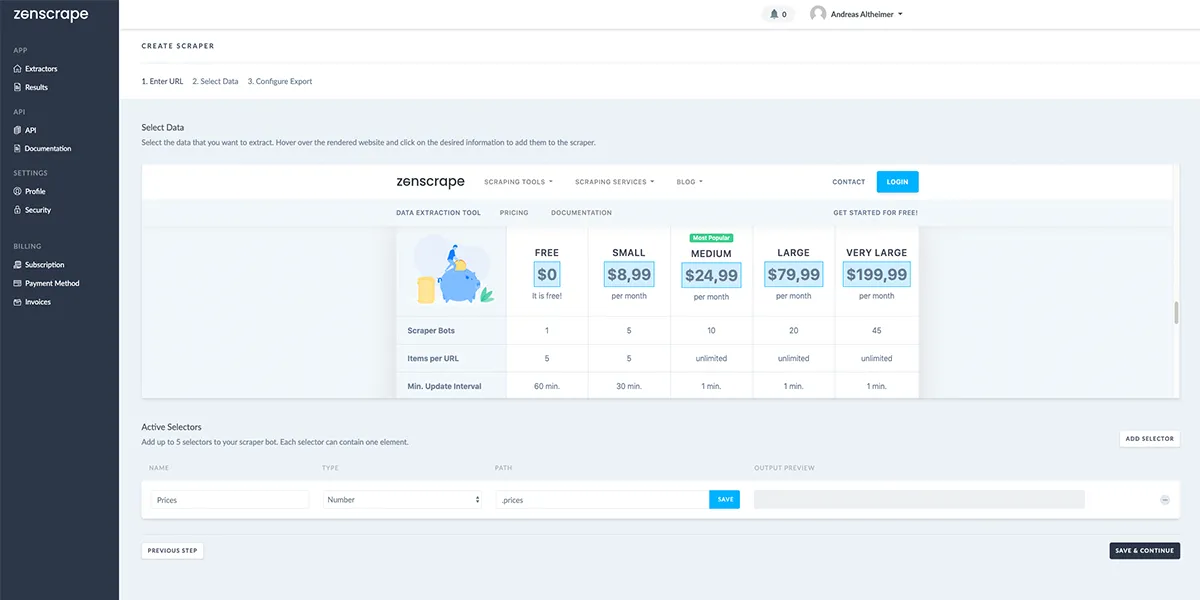Click the VERY LARGE plan heading
The height and width of the screenshot is (600, 1200).
click(876, 253)
